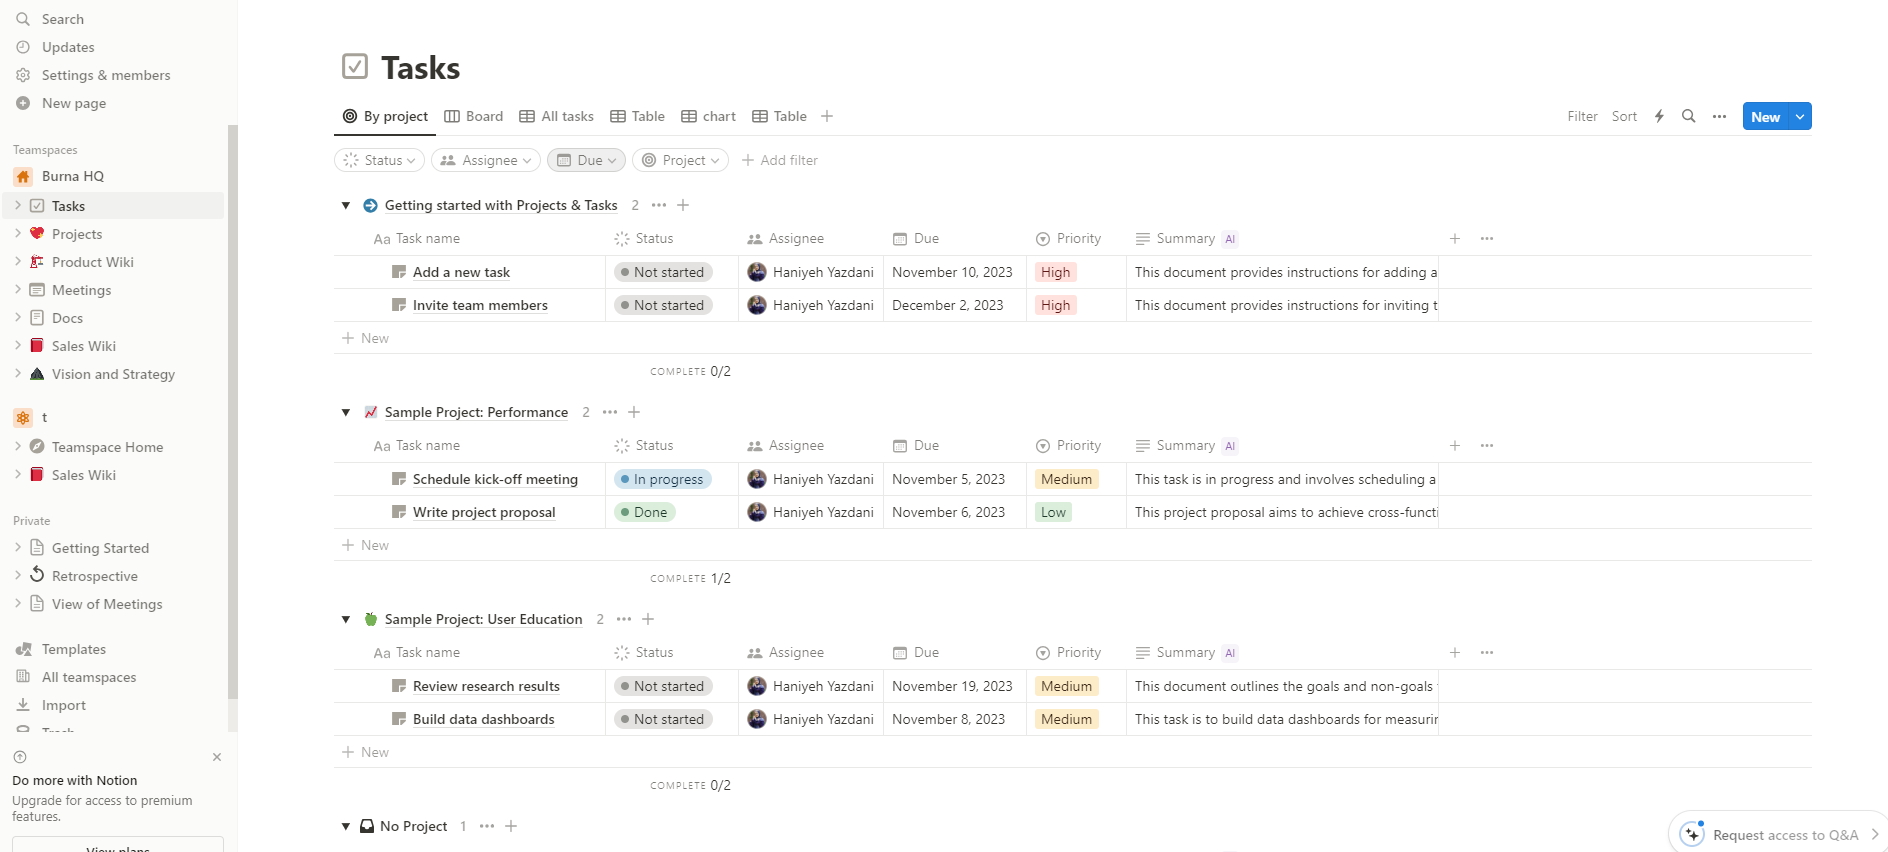Switch to the By project view tab
Viewport: 1888px width, 852px height.
click(x=385, y=116)
